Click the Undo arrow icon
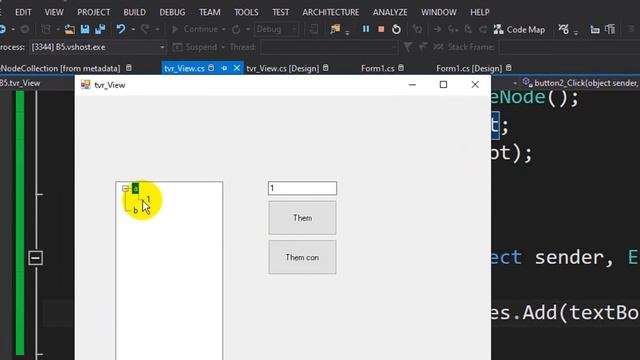 point(120,29)
